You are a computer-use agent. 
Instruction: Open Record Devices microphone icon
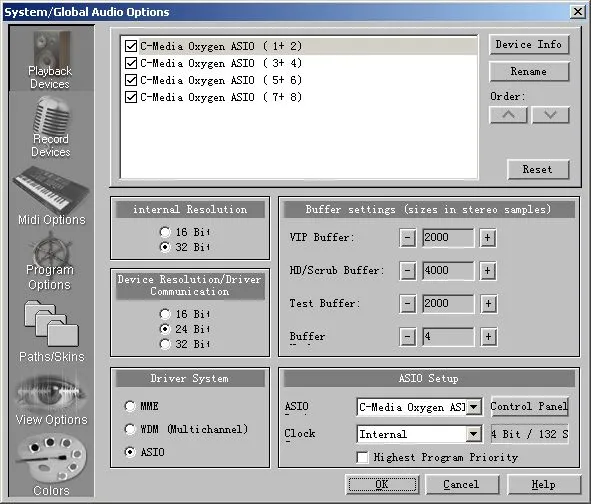click(52, 115)
